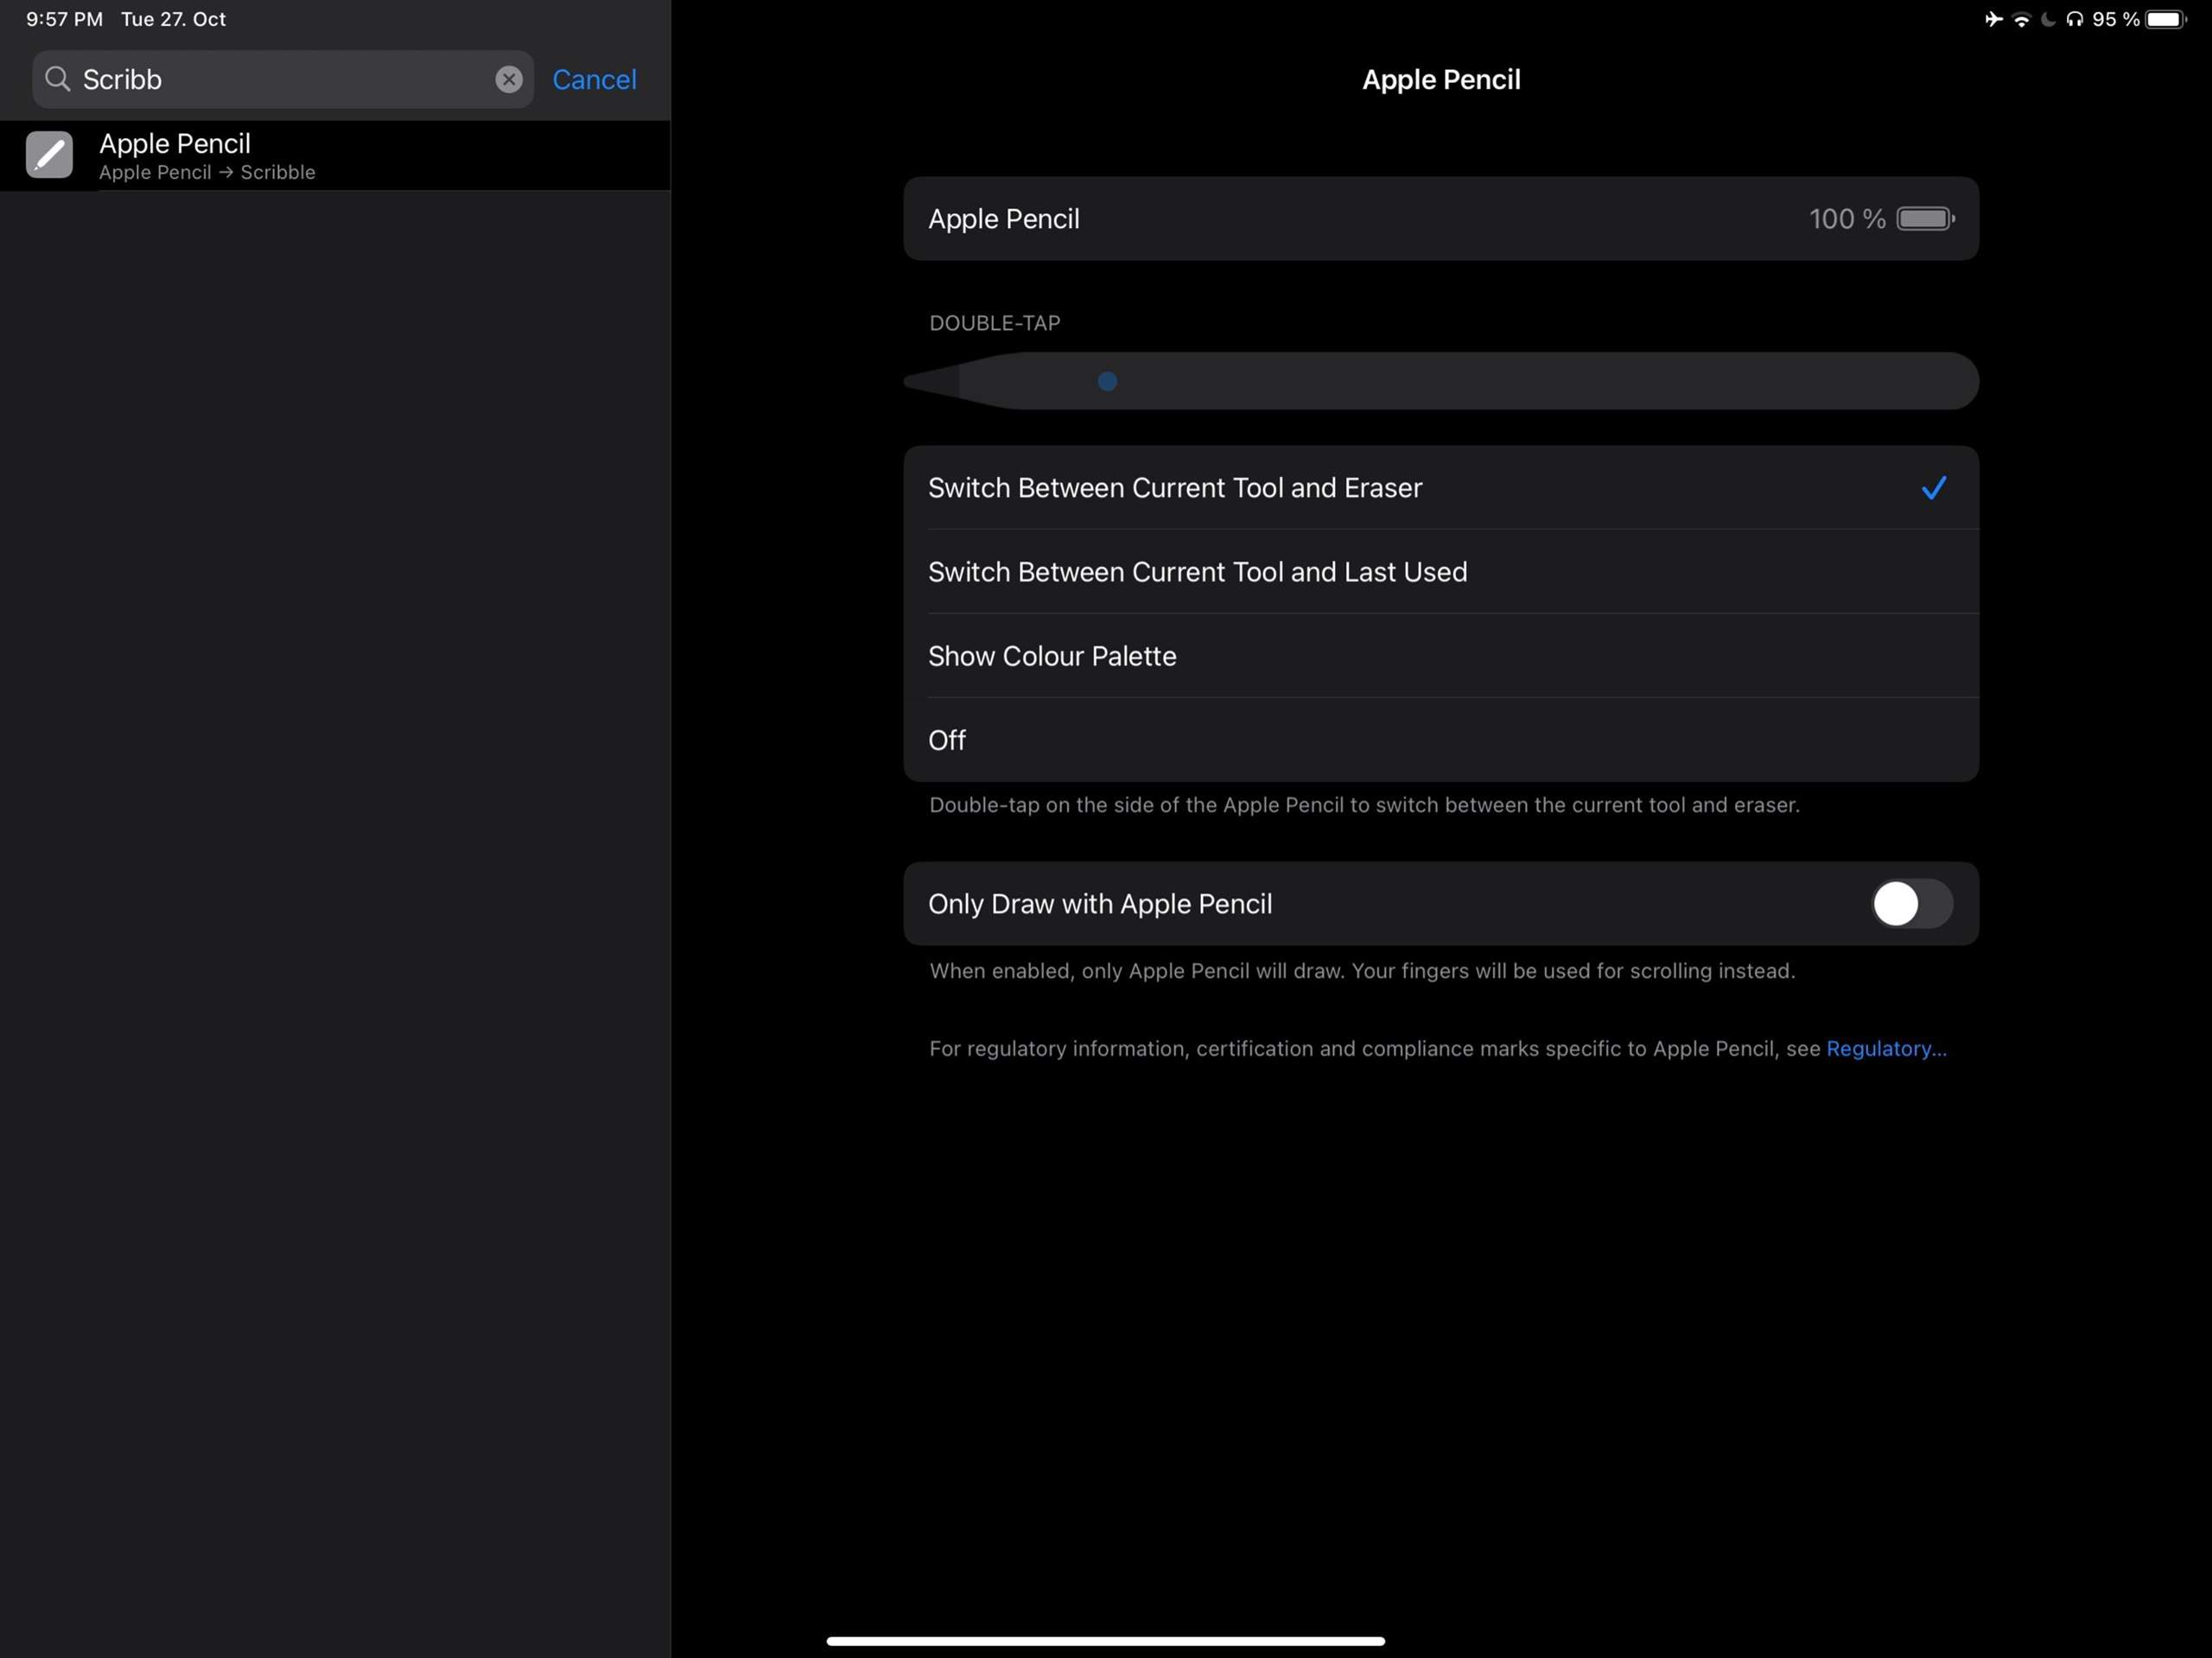
Task: Click Cancel button to dismiss search
Action: coord(594,79)
